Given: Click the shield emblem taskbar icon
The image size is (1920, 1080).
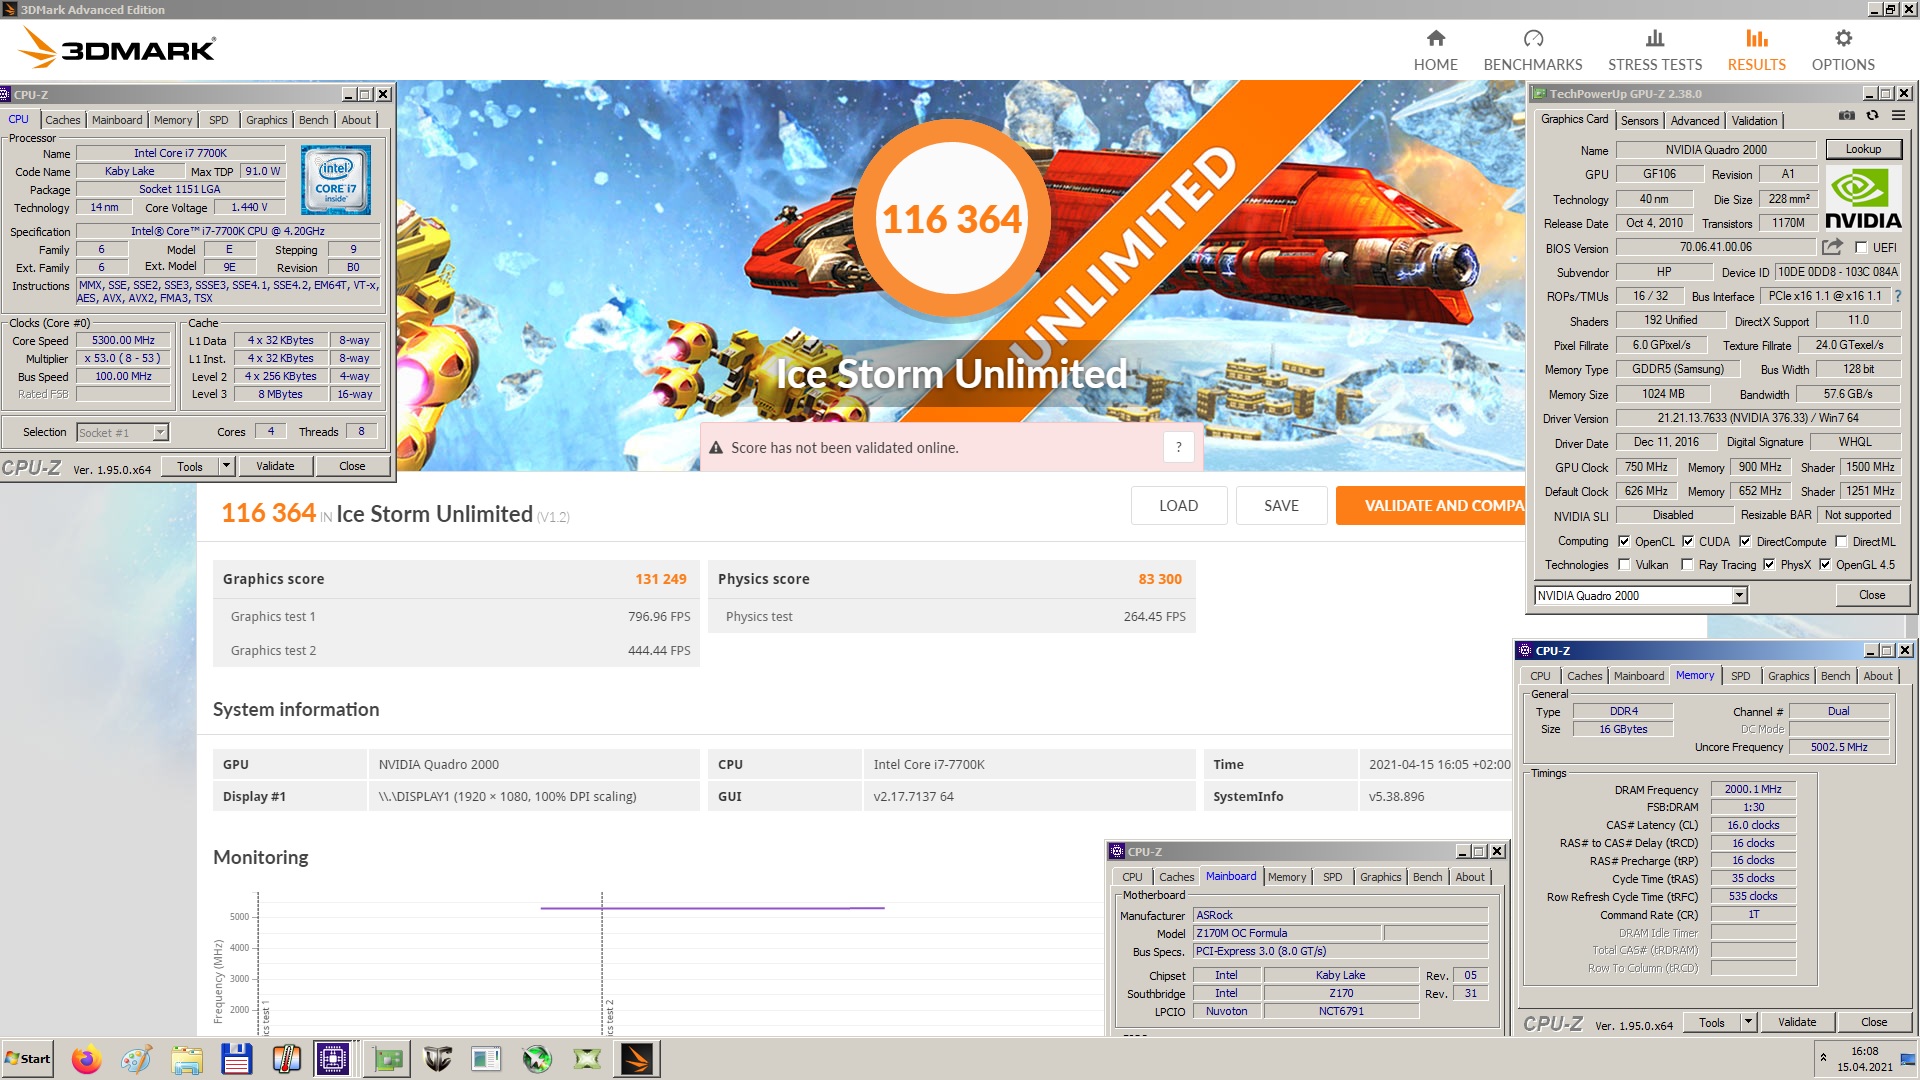Looking at the screenshot, I should click(x=437, y=1059).
